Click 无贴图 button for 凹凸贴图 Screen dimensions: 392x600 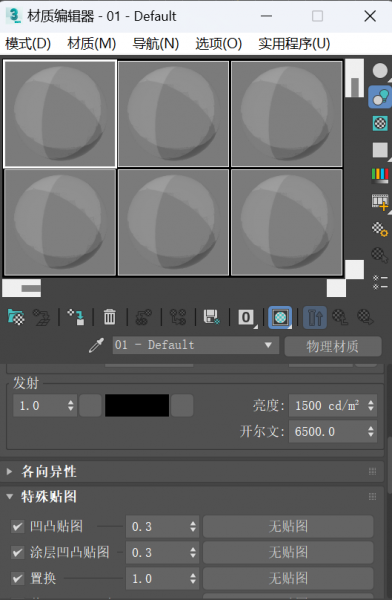click(288, 527)
